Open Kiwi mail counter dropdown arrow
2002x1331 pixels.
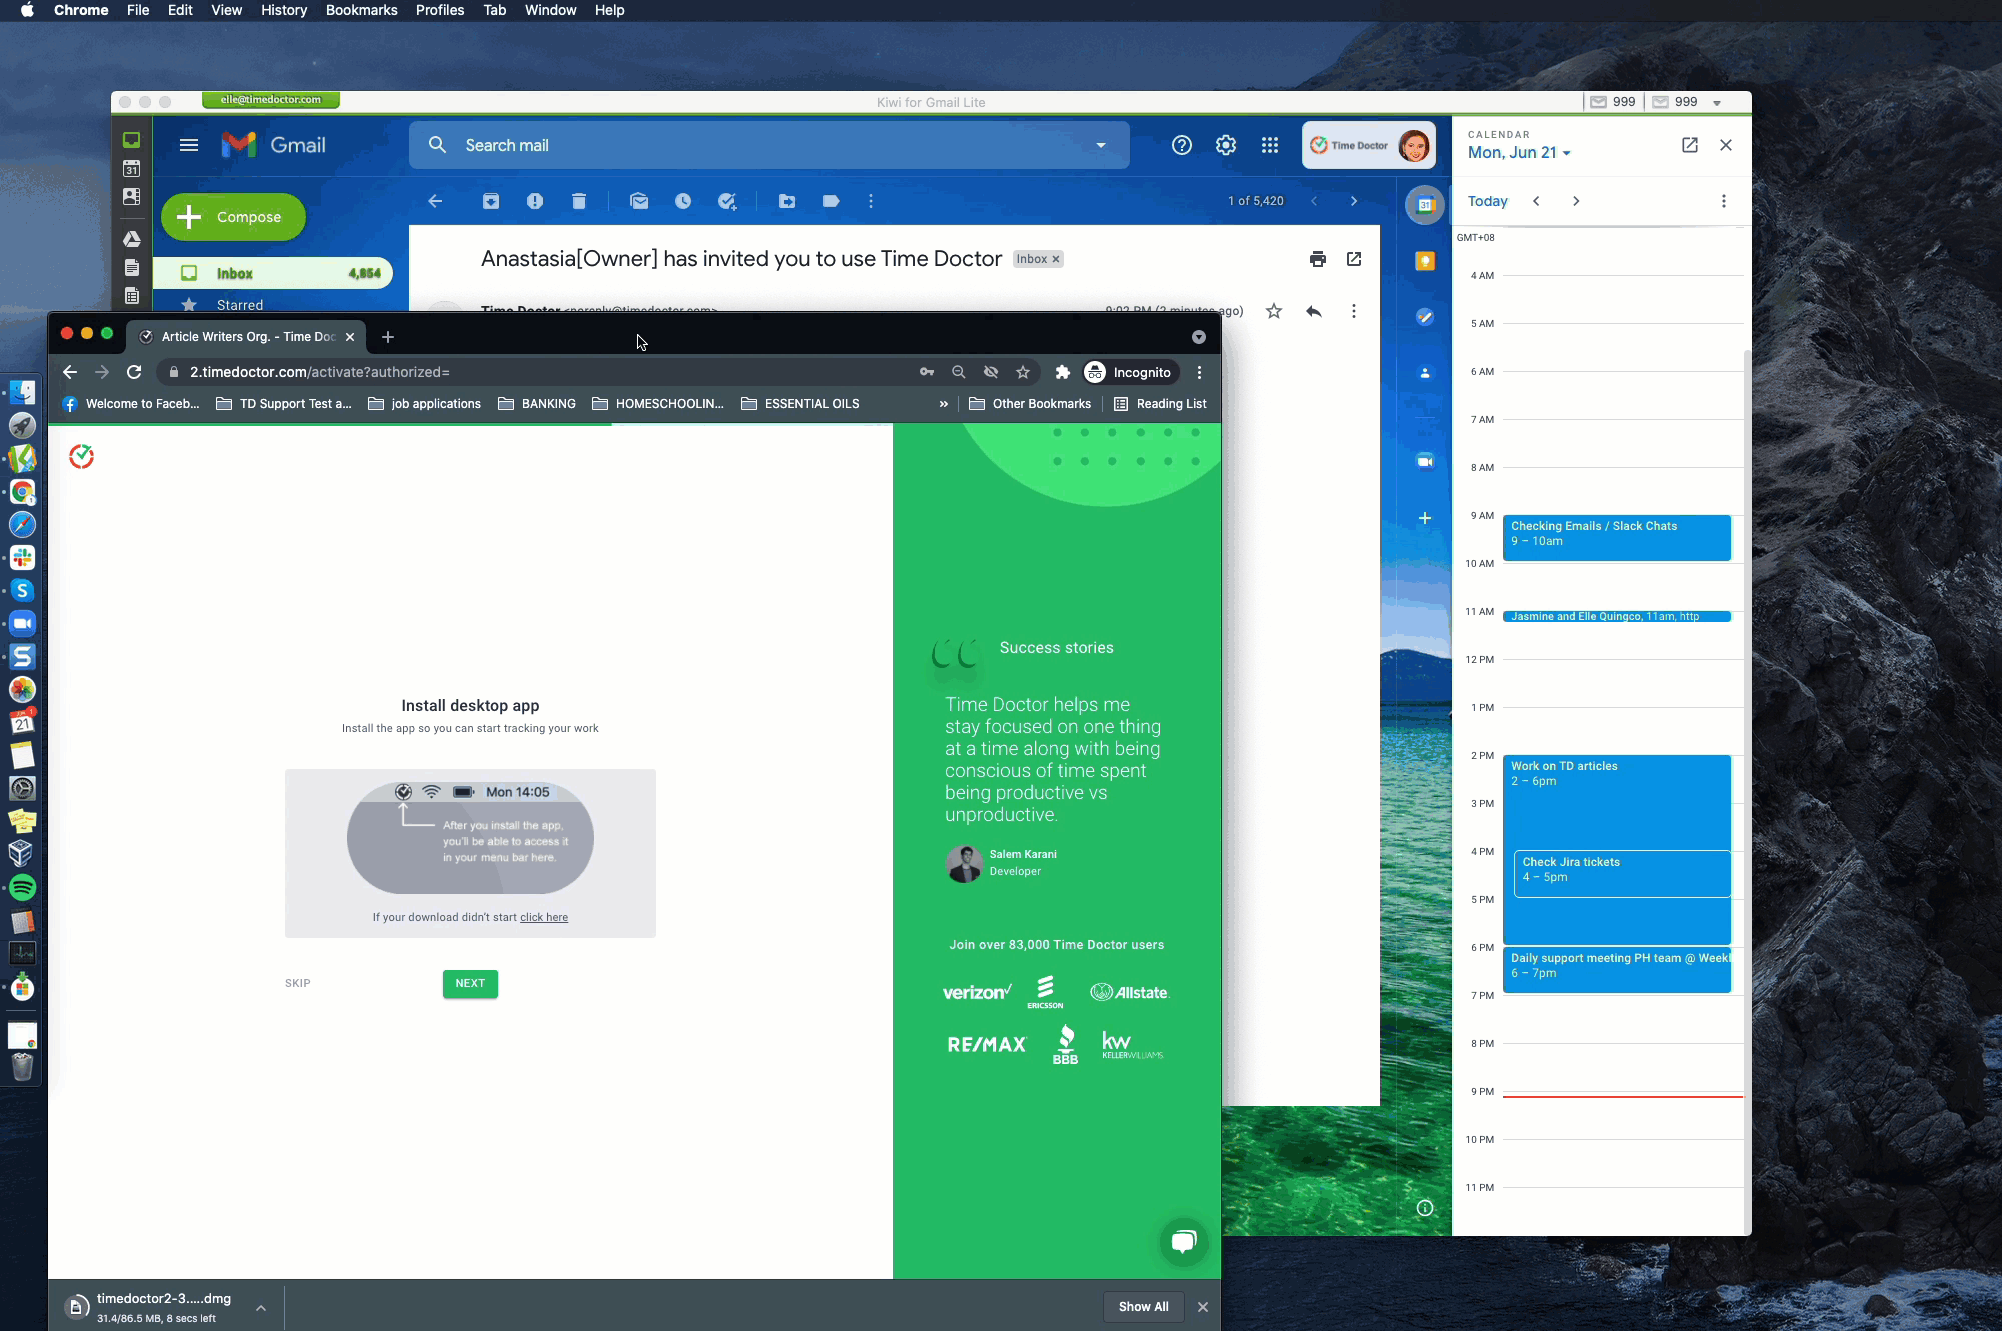pyautogui.click(x=1717, y=102)
